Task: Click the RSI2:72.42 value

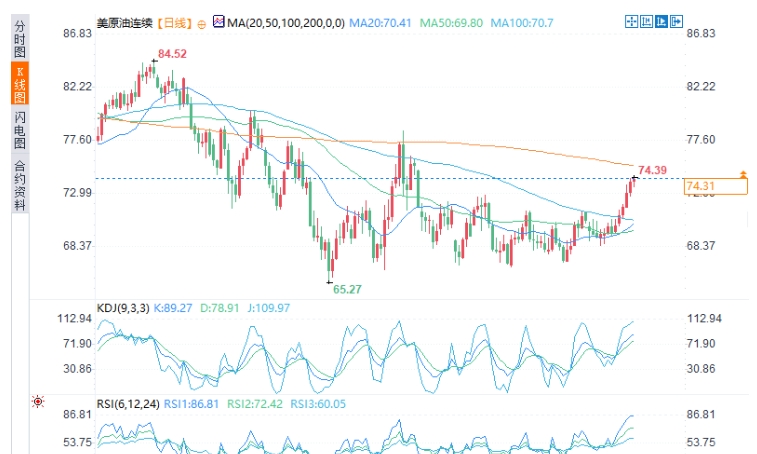Action: click(x=255, y=404)
